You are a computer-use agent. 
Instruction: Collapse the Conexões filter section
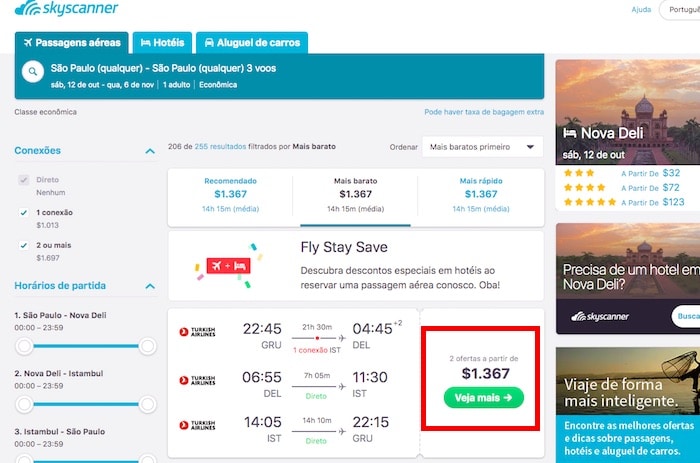click(x=150, y=151)
